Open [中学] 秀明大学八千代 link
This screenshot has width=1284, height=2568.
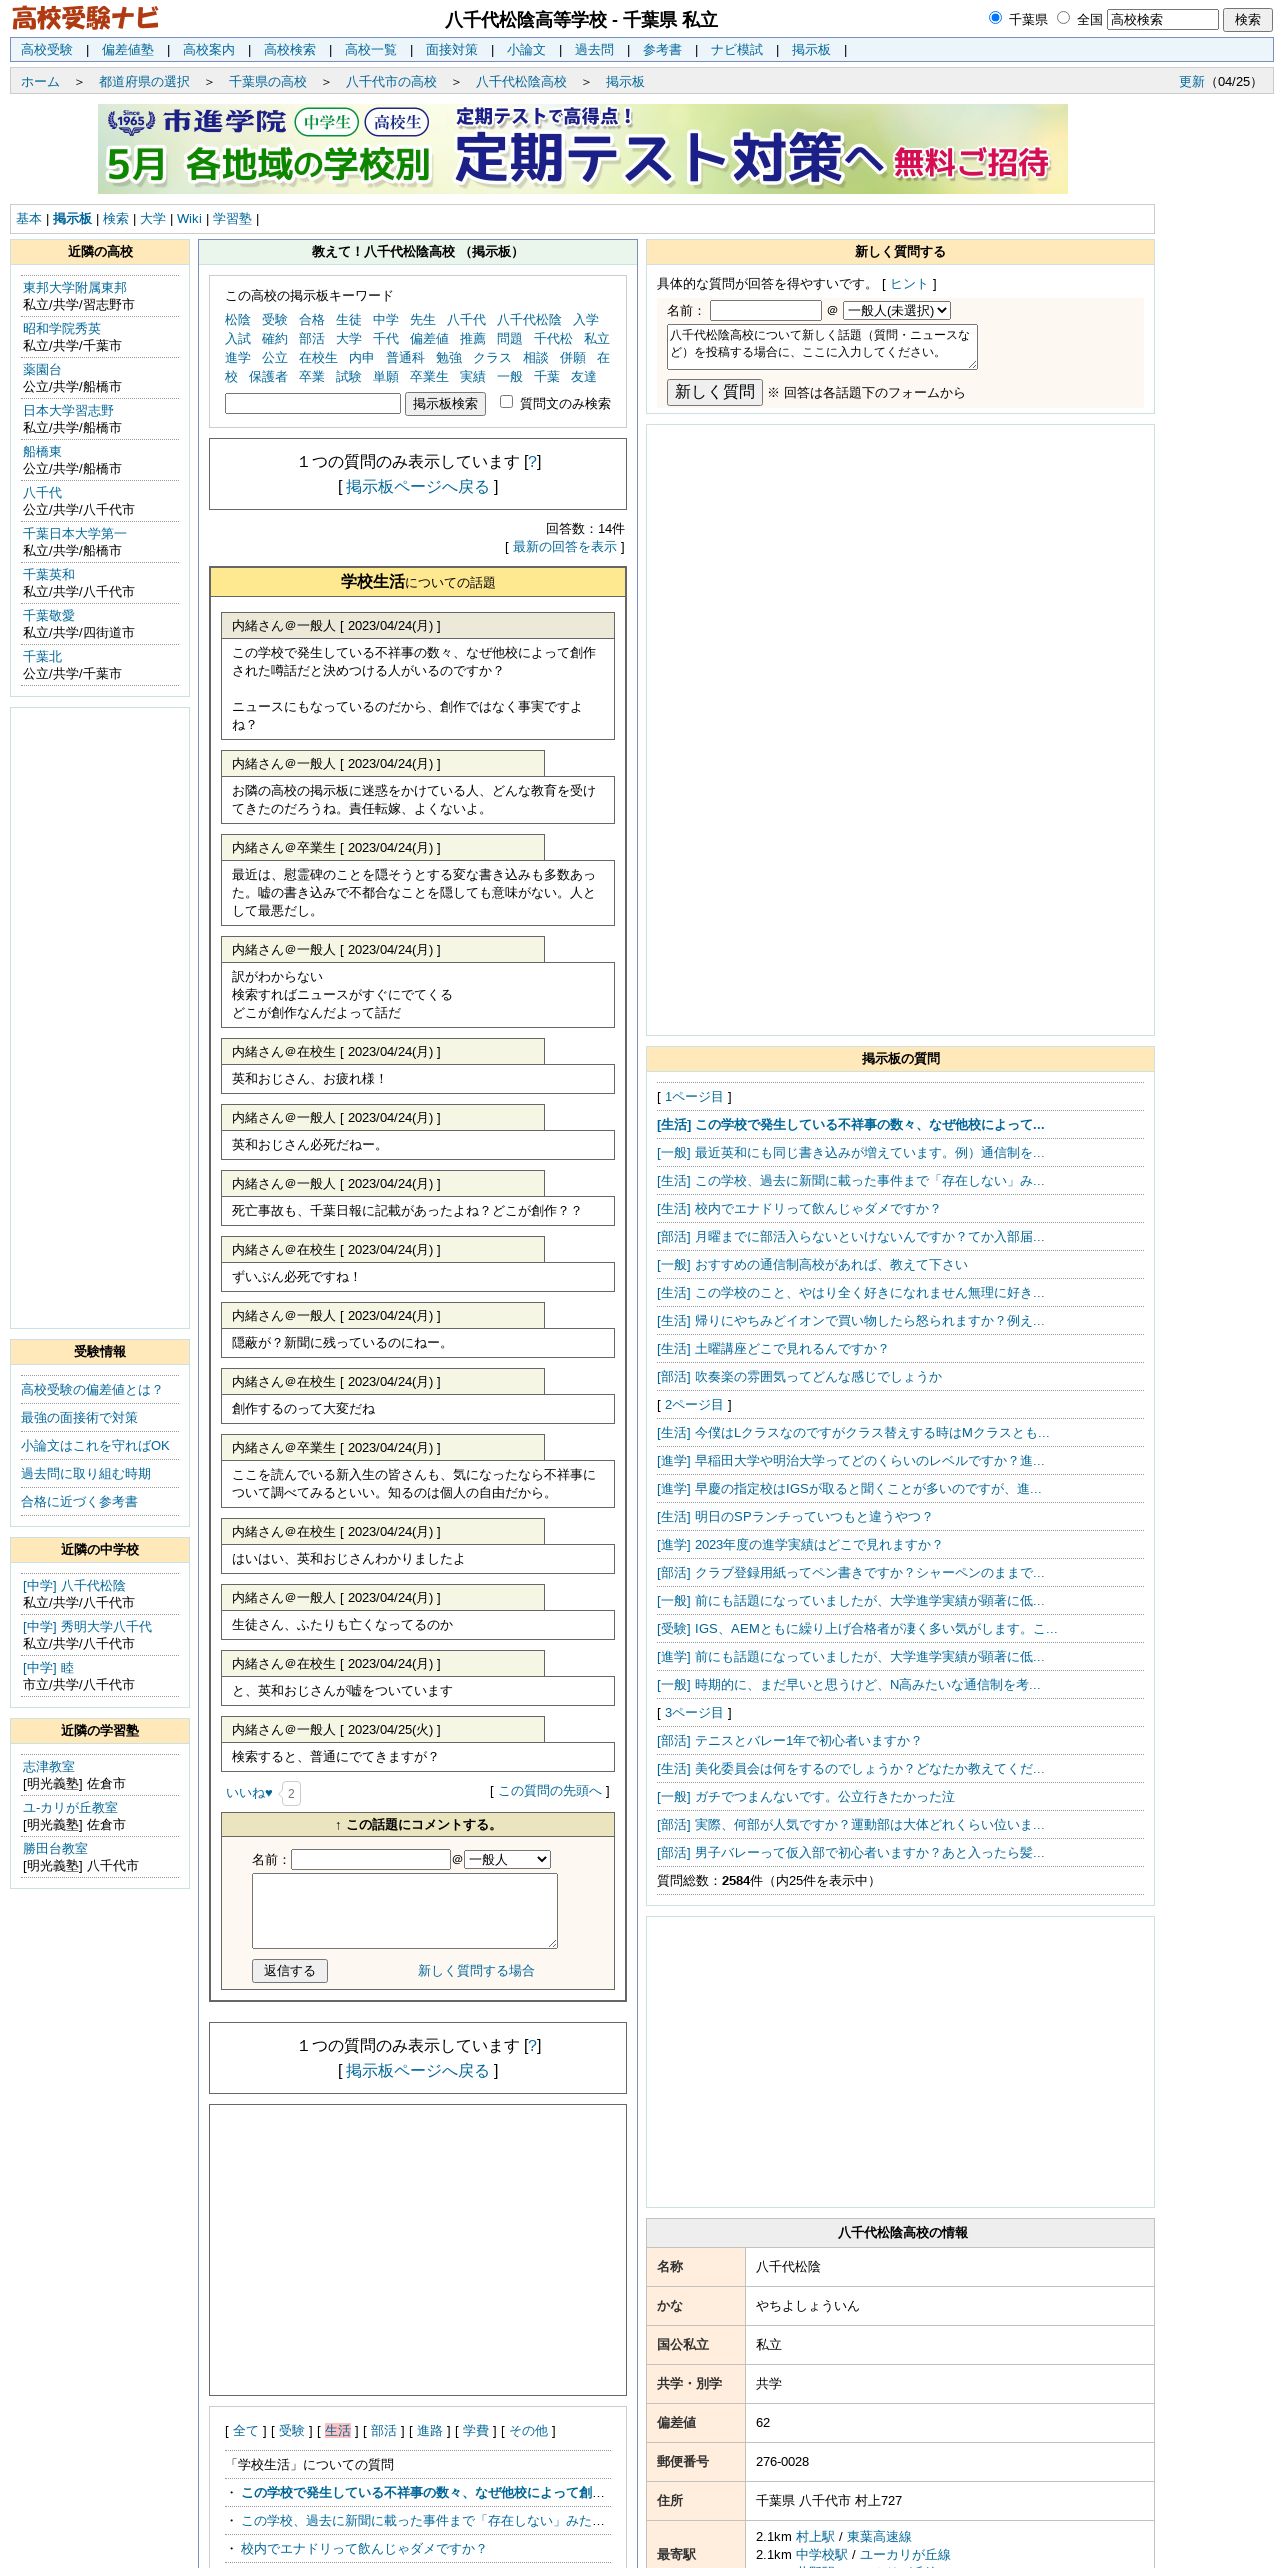coord(88,1627)
